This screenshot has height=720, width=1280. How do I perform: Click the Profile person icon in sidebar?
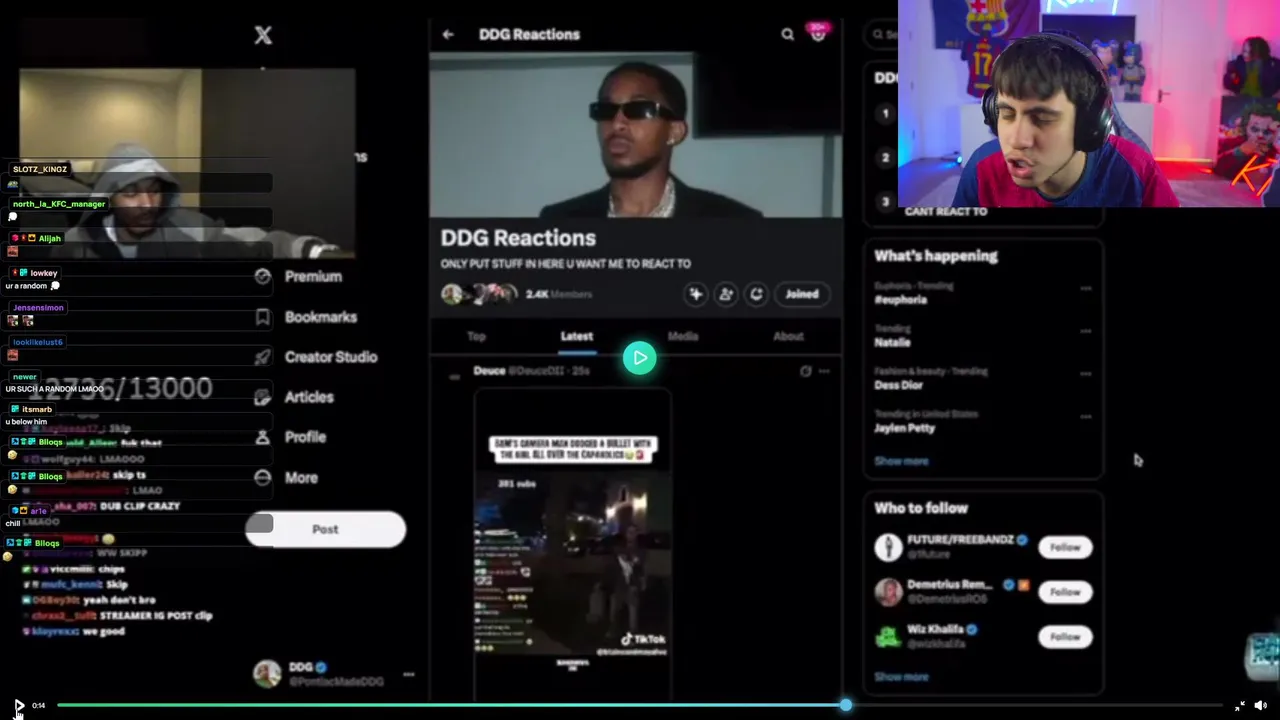[262, 437]
